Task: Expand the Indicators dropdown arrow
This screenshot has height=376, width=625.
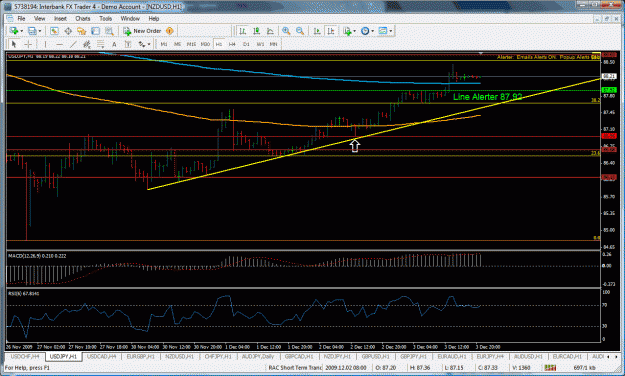Action: tap(354, 31)
